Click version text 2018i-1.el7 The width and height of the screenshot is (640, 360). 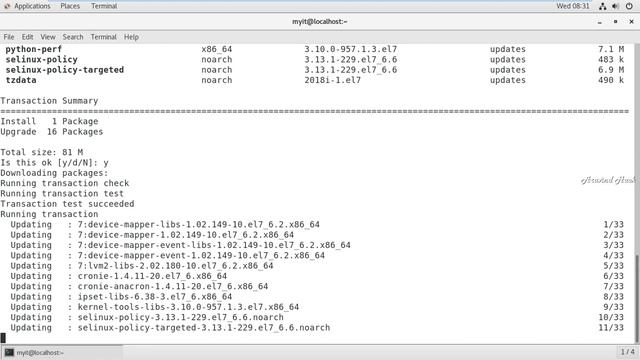pos(333,80)
